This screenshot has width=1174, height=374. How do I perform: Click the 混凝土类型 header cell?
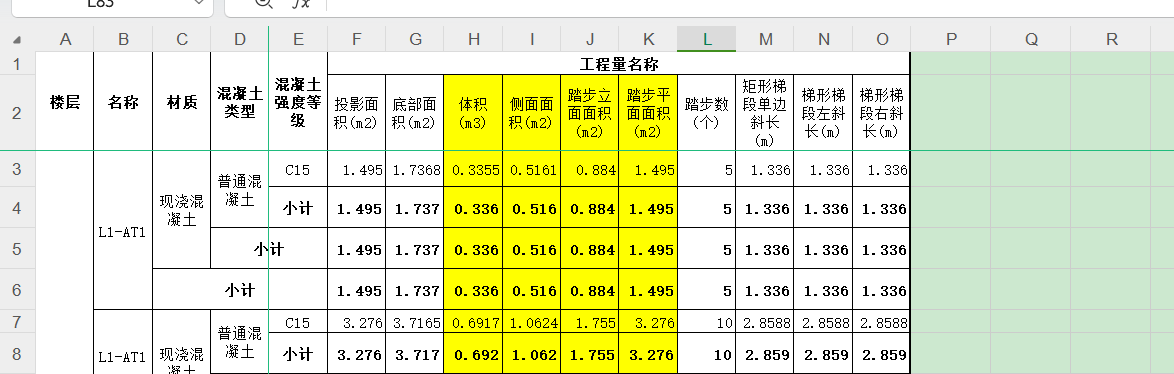pos(240,102)
